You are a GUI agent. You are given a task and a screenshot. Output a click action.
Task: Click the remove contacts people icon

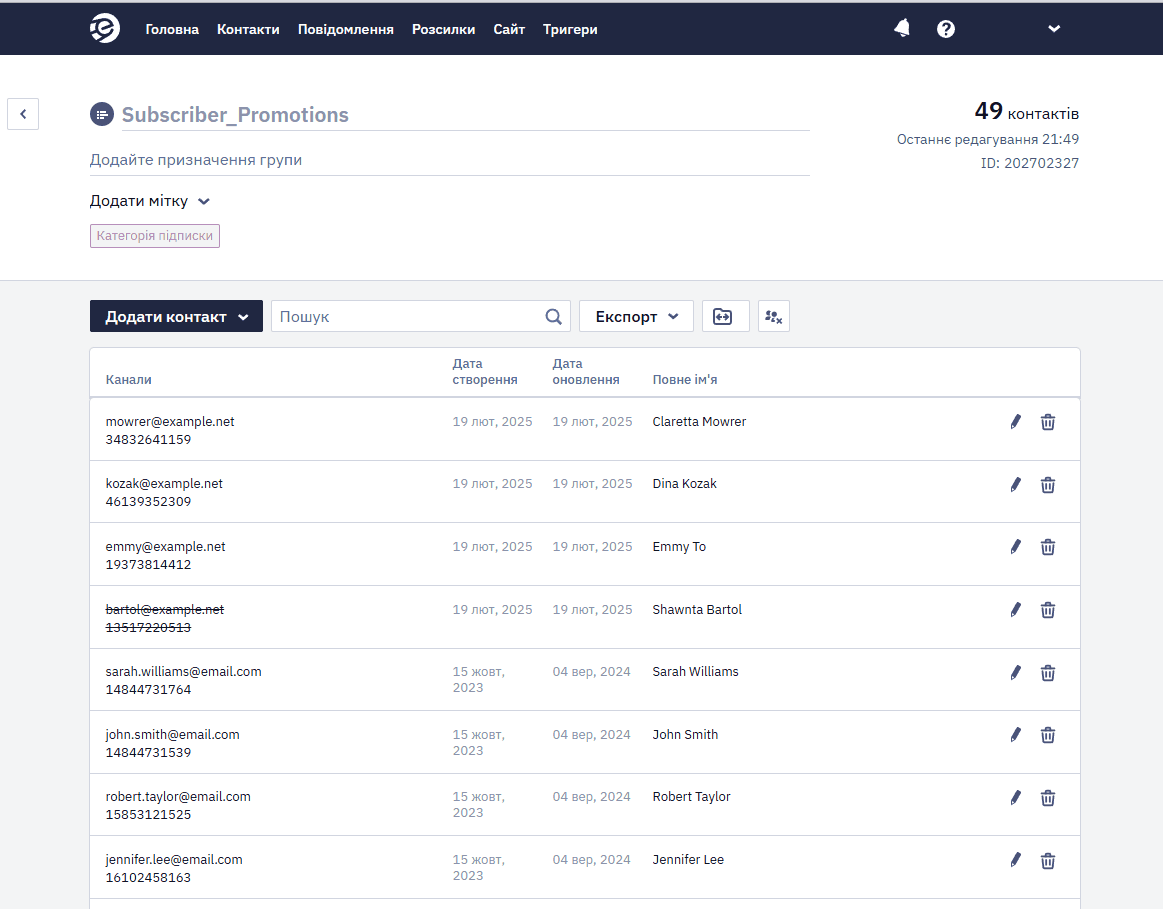pyautogui.click(x=774, y=317)
